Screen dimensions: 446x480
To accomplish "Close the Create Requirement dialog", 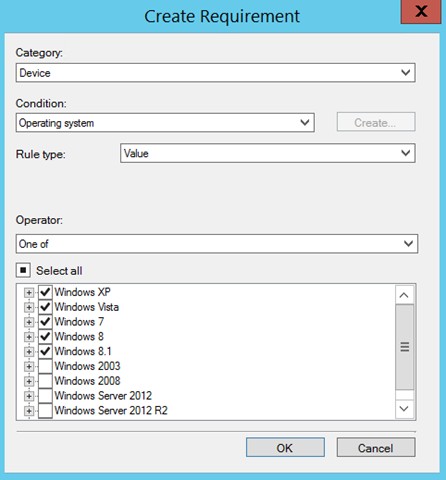I will pos(421,12).
